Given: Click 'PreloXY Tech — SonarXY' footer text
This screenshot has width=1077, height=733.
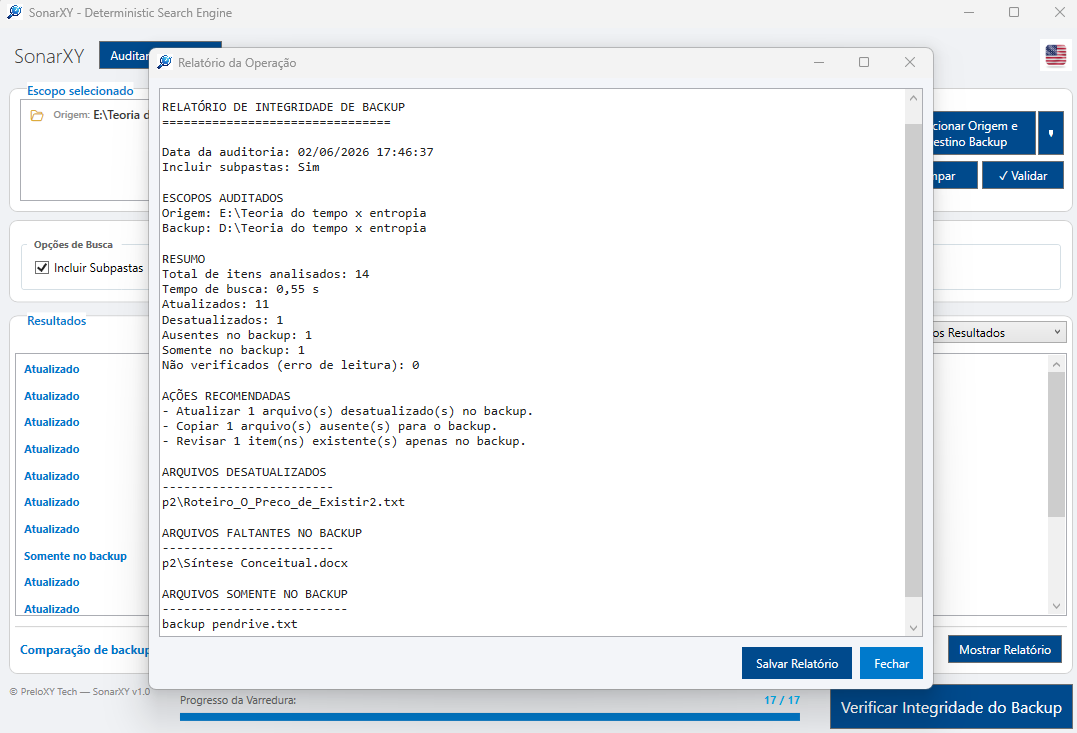Looking at the screenshot, I should click(x=80, y=691).
